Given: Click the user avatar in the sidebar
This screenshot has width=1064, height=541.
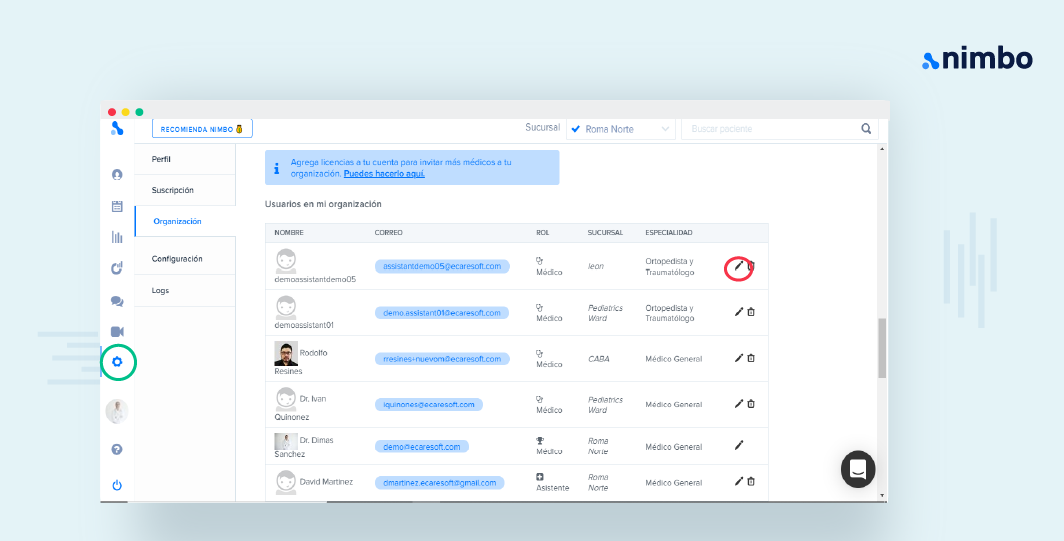Looking at the screenshot, I should 117,411.
